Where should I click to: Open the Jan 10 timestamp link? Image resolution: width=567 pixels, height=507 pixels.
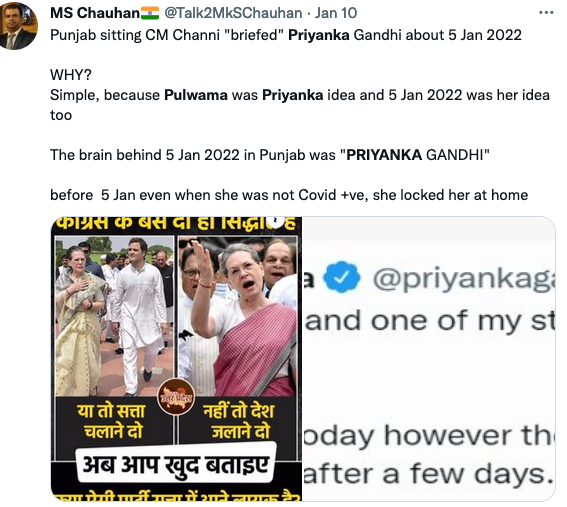[x=336, y=13]
